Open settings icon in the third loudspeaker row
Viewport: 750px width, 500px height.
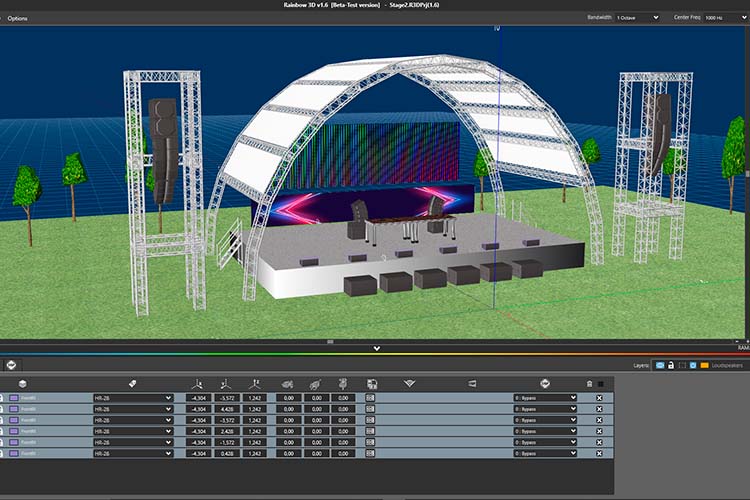pos(370,420)
